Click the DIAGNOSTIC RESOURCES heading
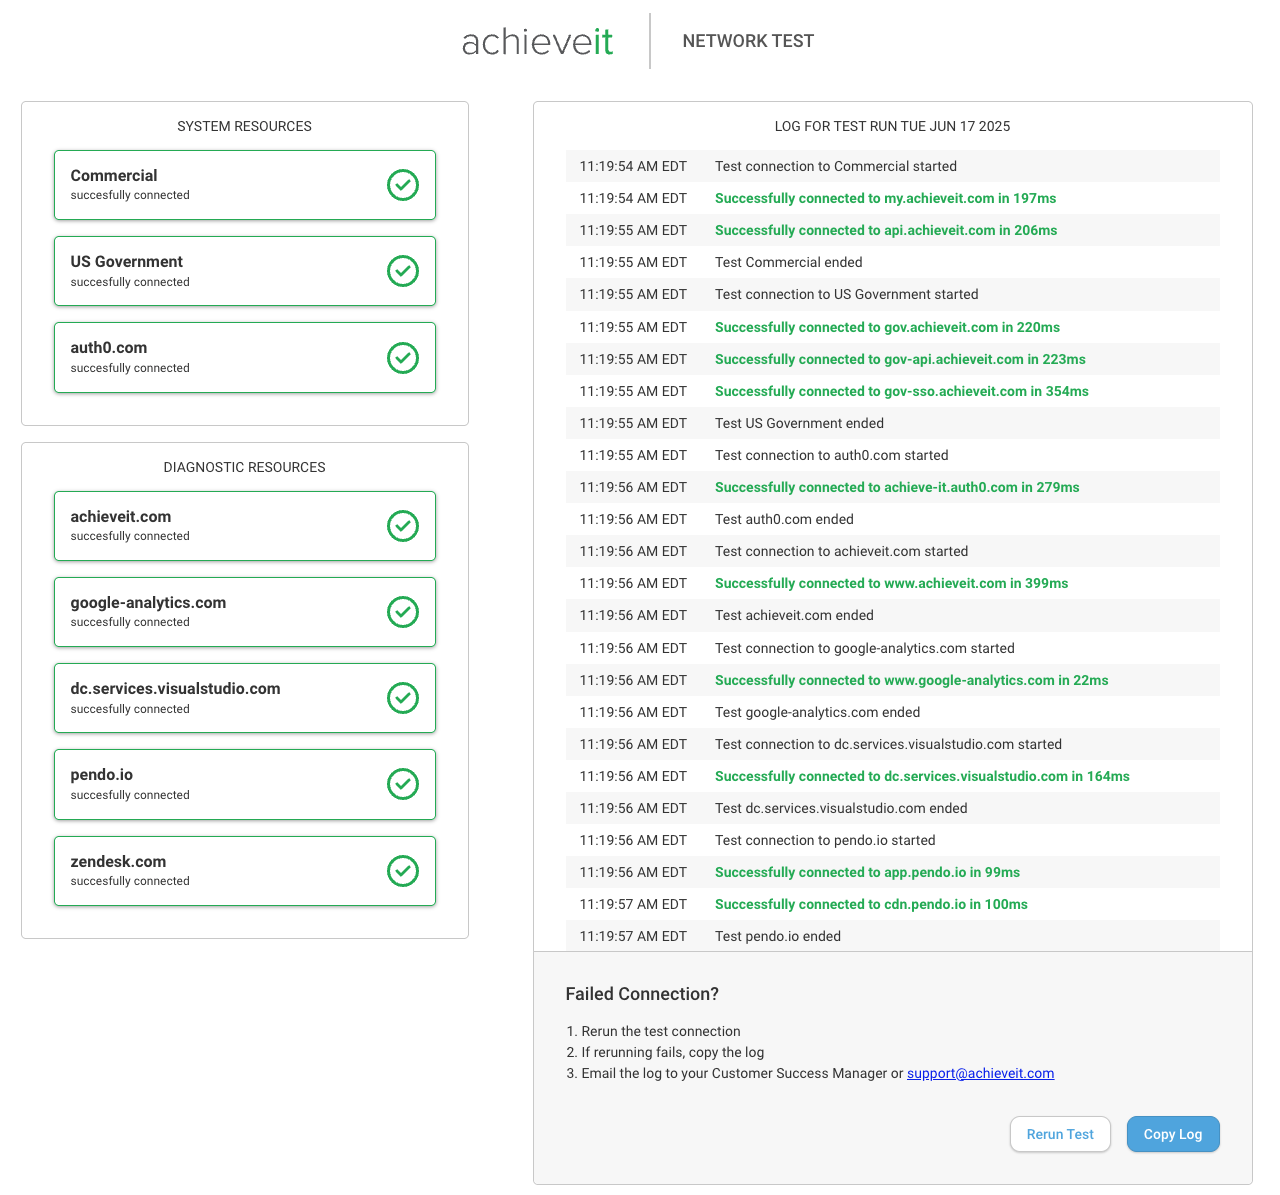 pyautogui.click(x=244, y=467)
